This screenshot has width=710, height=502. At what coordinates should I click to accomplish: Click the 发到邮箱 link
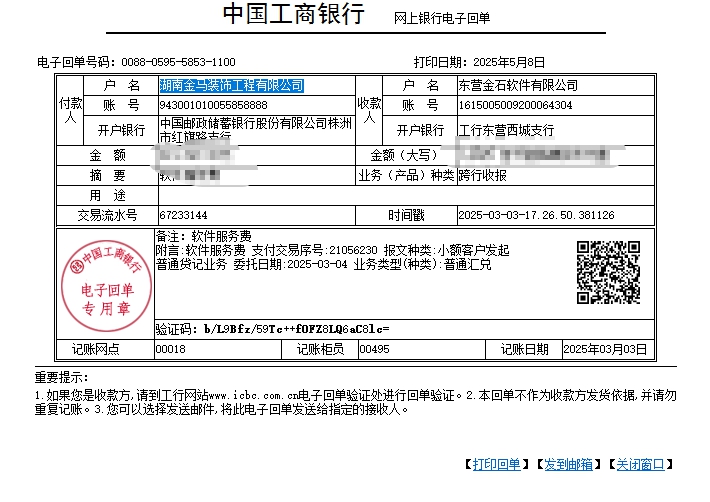click(x=568, y=464)
